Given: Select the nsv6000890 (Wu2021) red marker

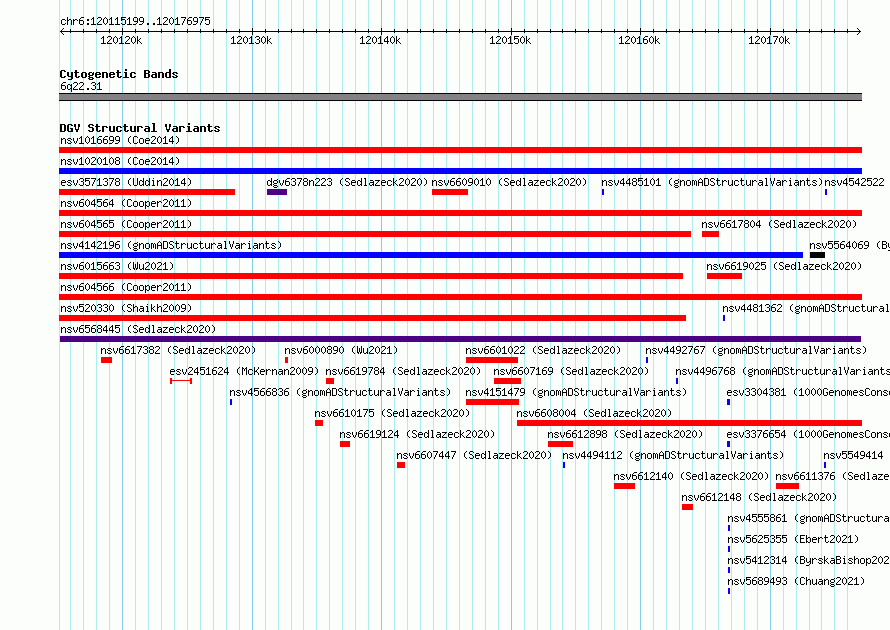Looking at the screenshot, I should point(287,360).
